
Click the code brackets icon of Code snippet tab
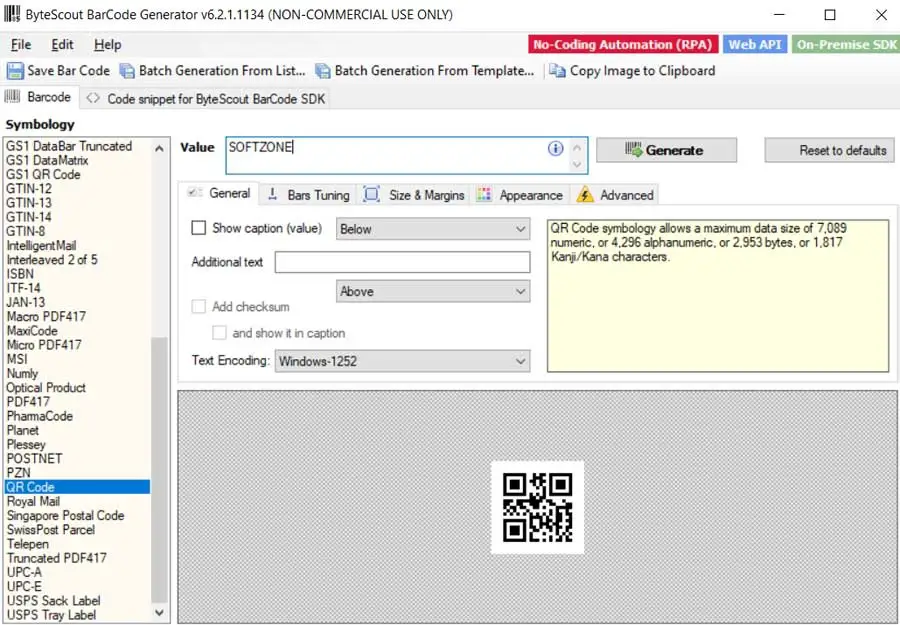point(93,98)
